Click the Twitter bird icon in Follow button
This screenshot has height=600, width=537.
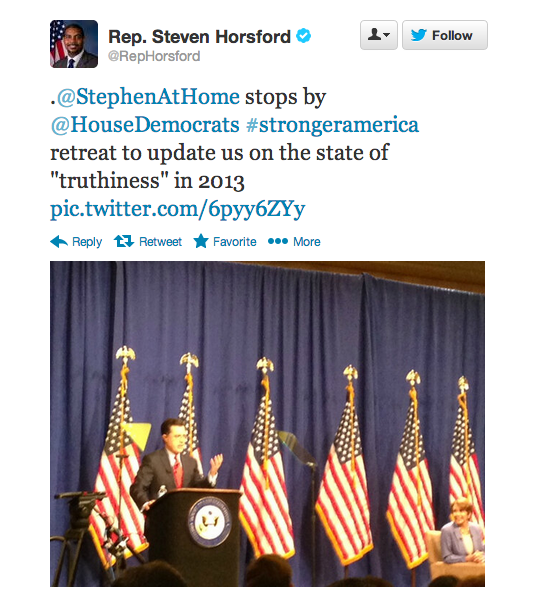click(x=419, y=35)
